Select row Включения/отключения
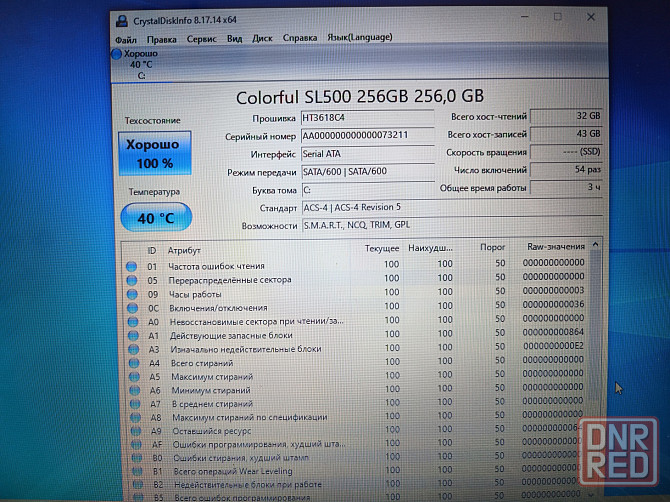Screen dimensions: 670x502 [356, 306]
